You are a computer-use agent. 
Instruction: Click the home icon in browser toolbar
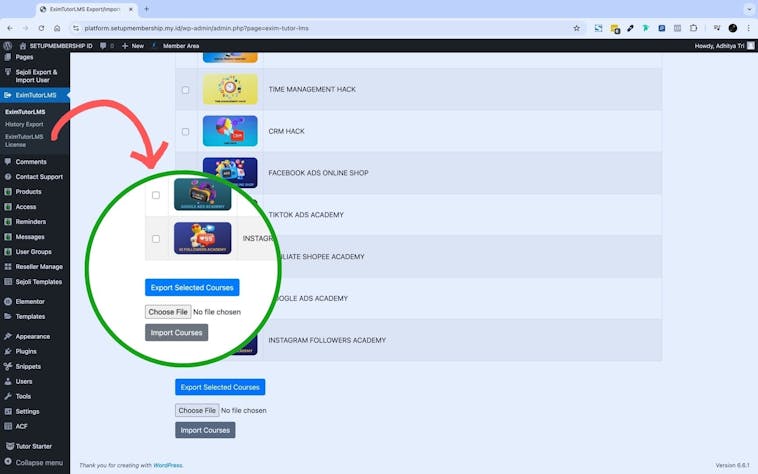(x=57, y=28)
